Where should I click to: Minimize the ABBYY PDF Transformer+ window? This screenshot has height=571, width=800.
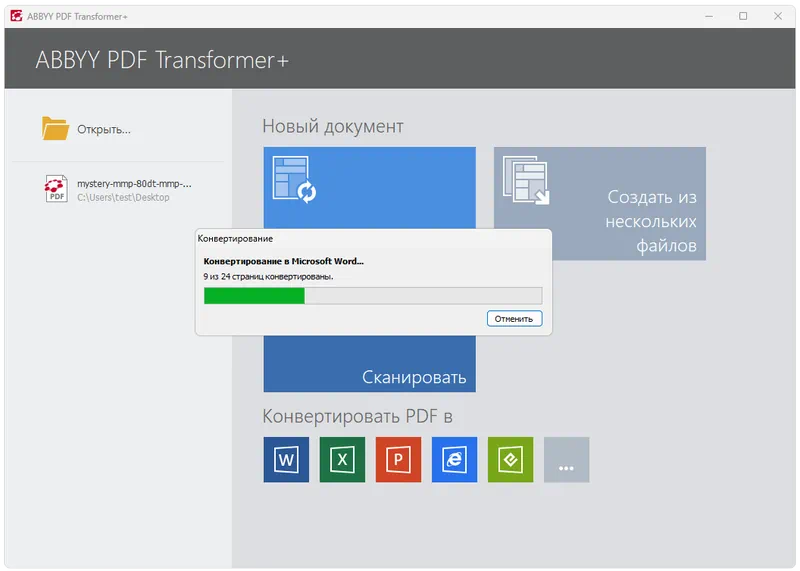coord(709,16)
